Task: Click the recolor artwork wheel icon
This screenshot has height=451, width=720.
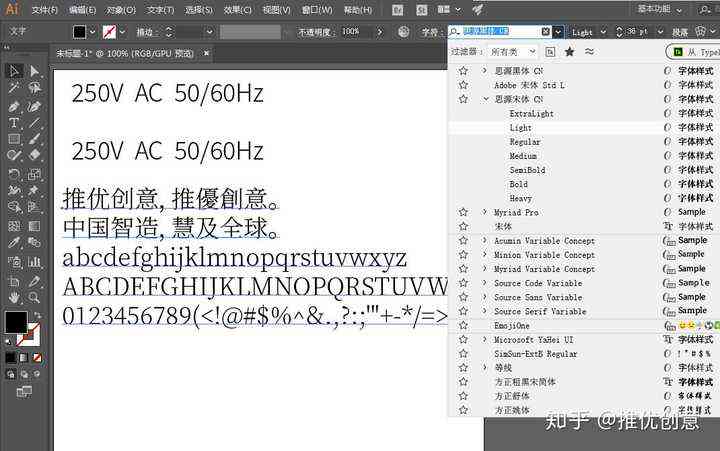Action: (404, 32)
